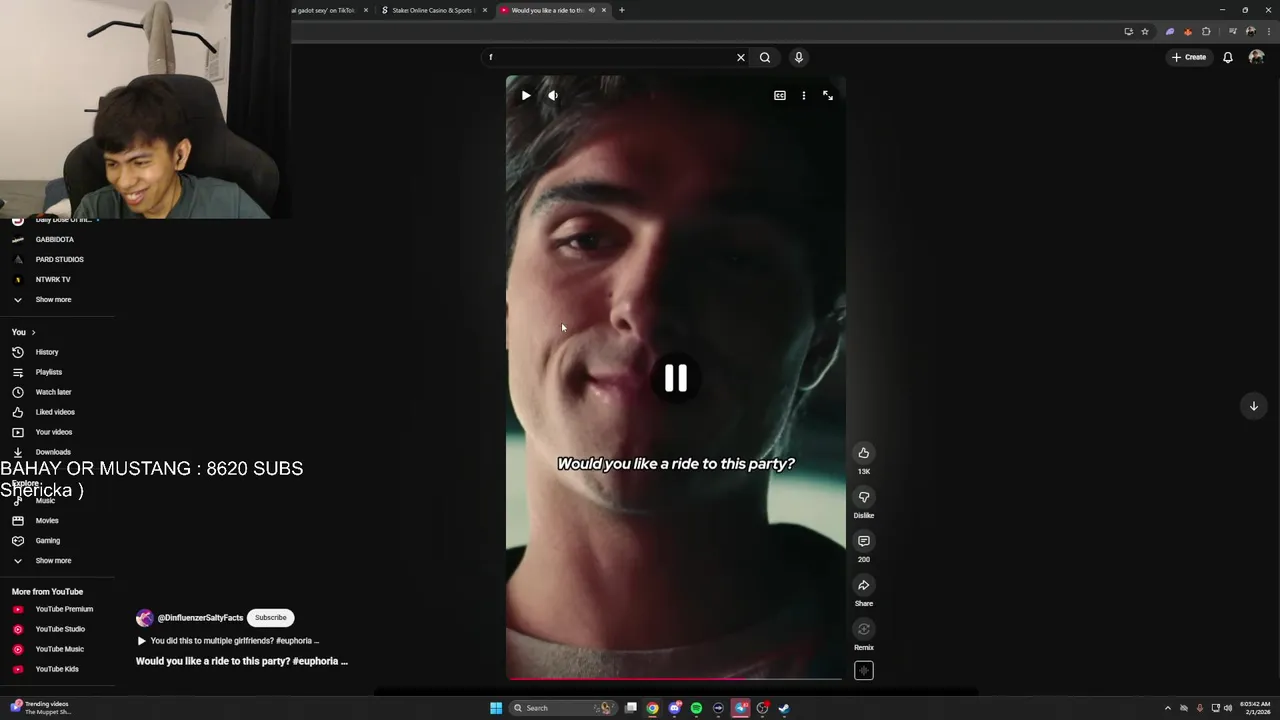Open the browser extensions puzzle icon
The image size is (1280, 720).
point(1206,32)
